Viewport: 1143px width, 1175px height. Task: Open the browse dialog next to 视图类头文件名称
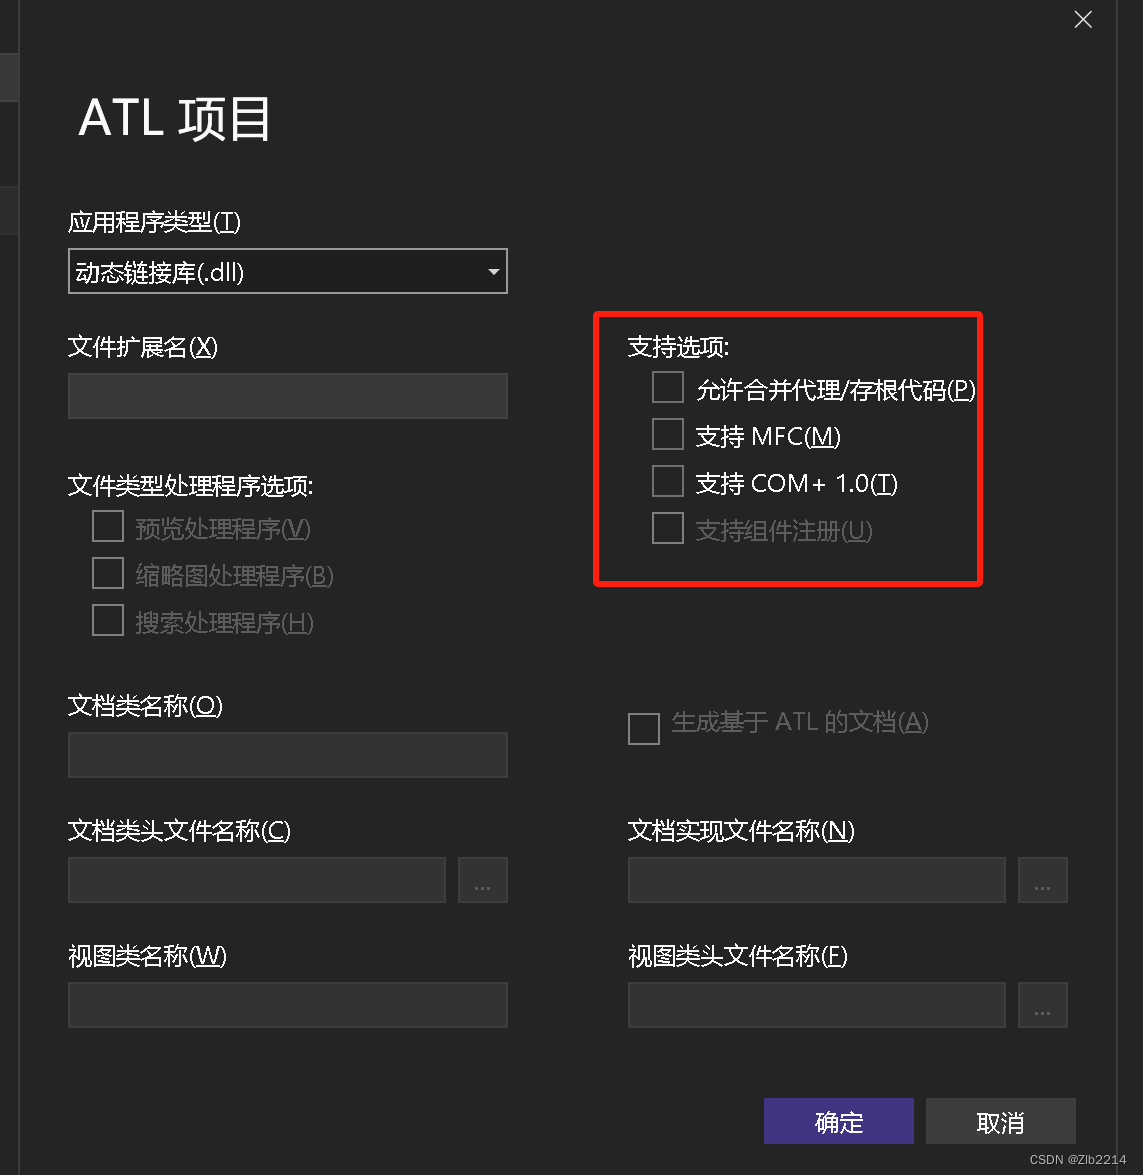pos(1042,1005)
